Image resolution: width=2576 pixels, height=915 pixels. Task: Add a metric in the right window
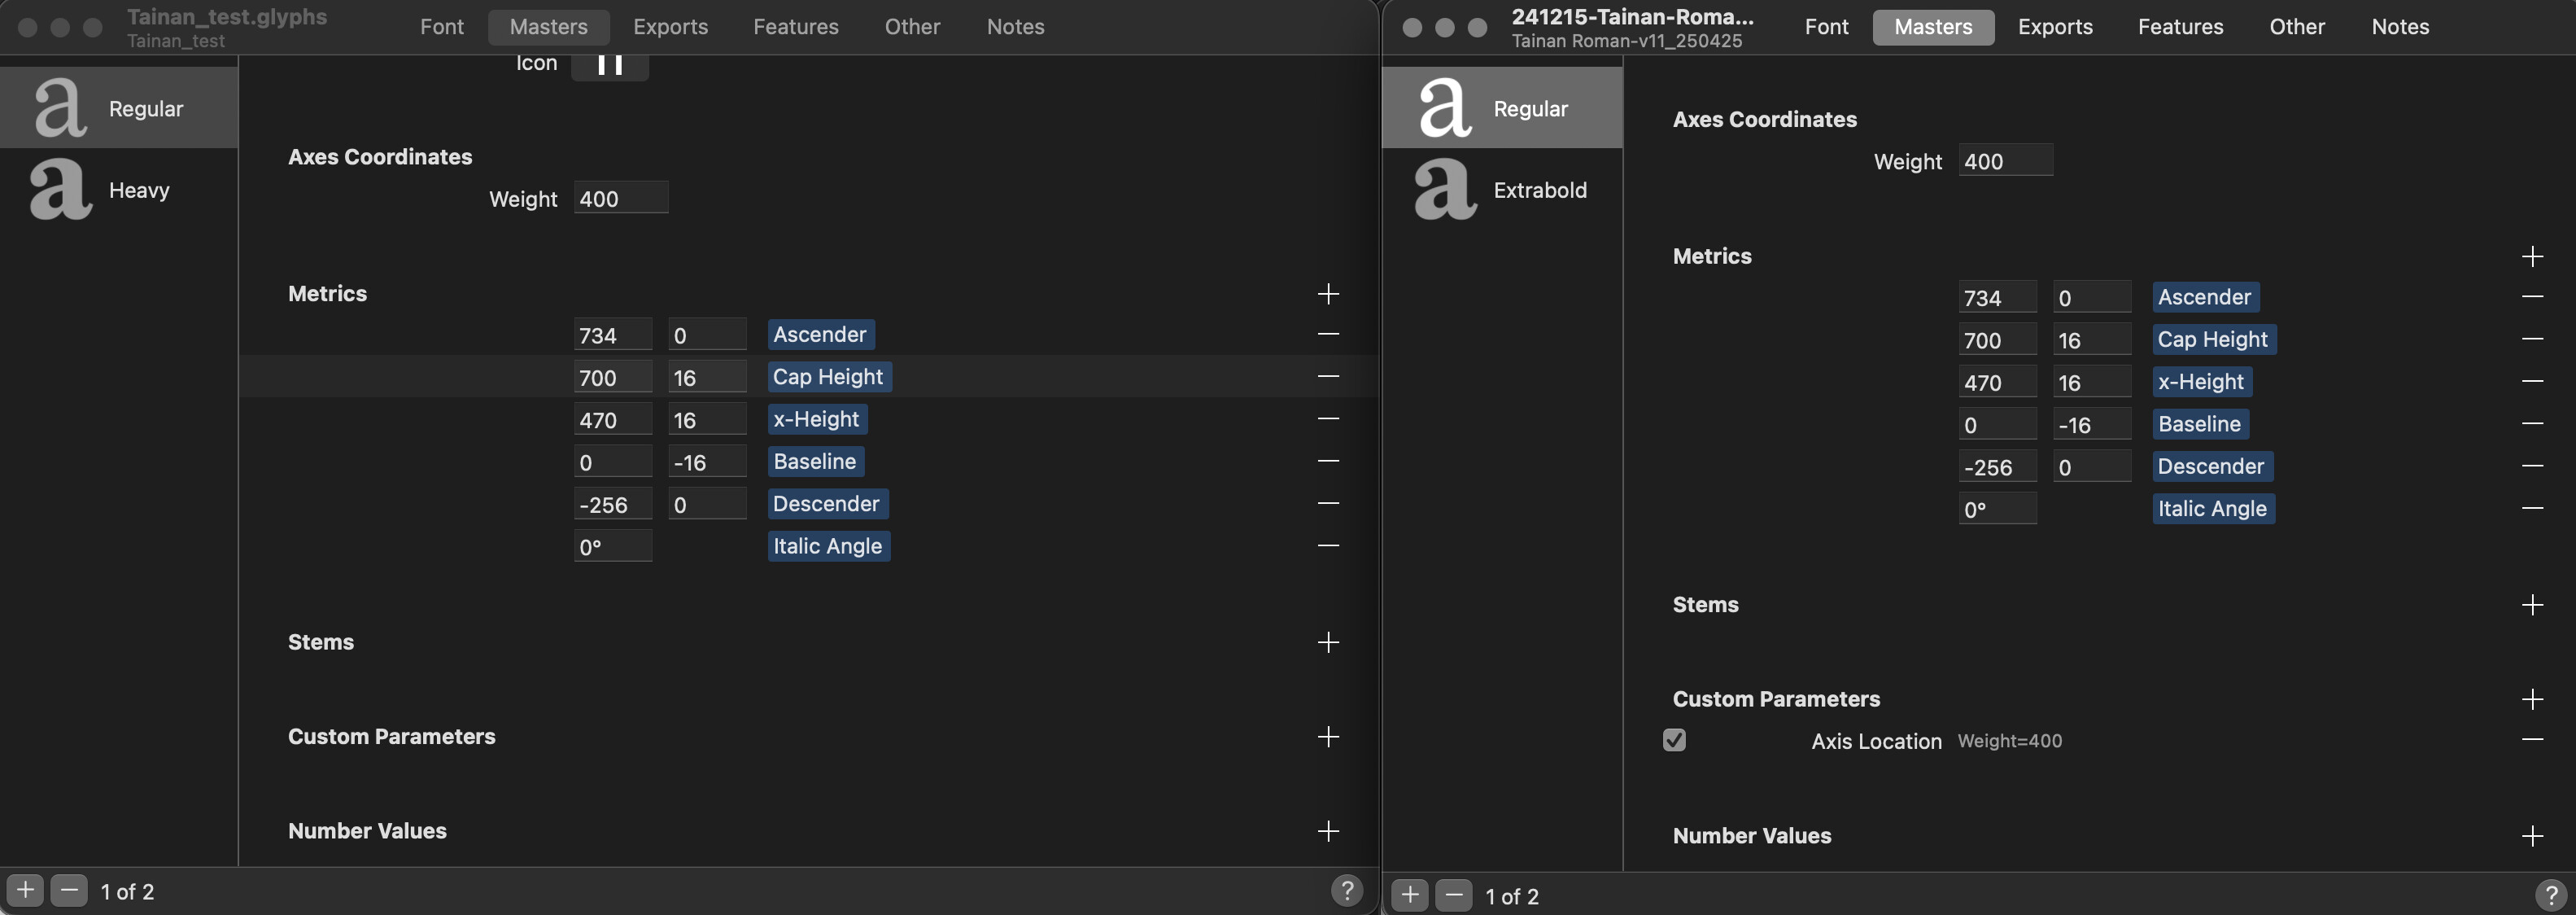pos(2531,257)
